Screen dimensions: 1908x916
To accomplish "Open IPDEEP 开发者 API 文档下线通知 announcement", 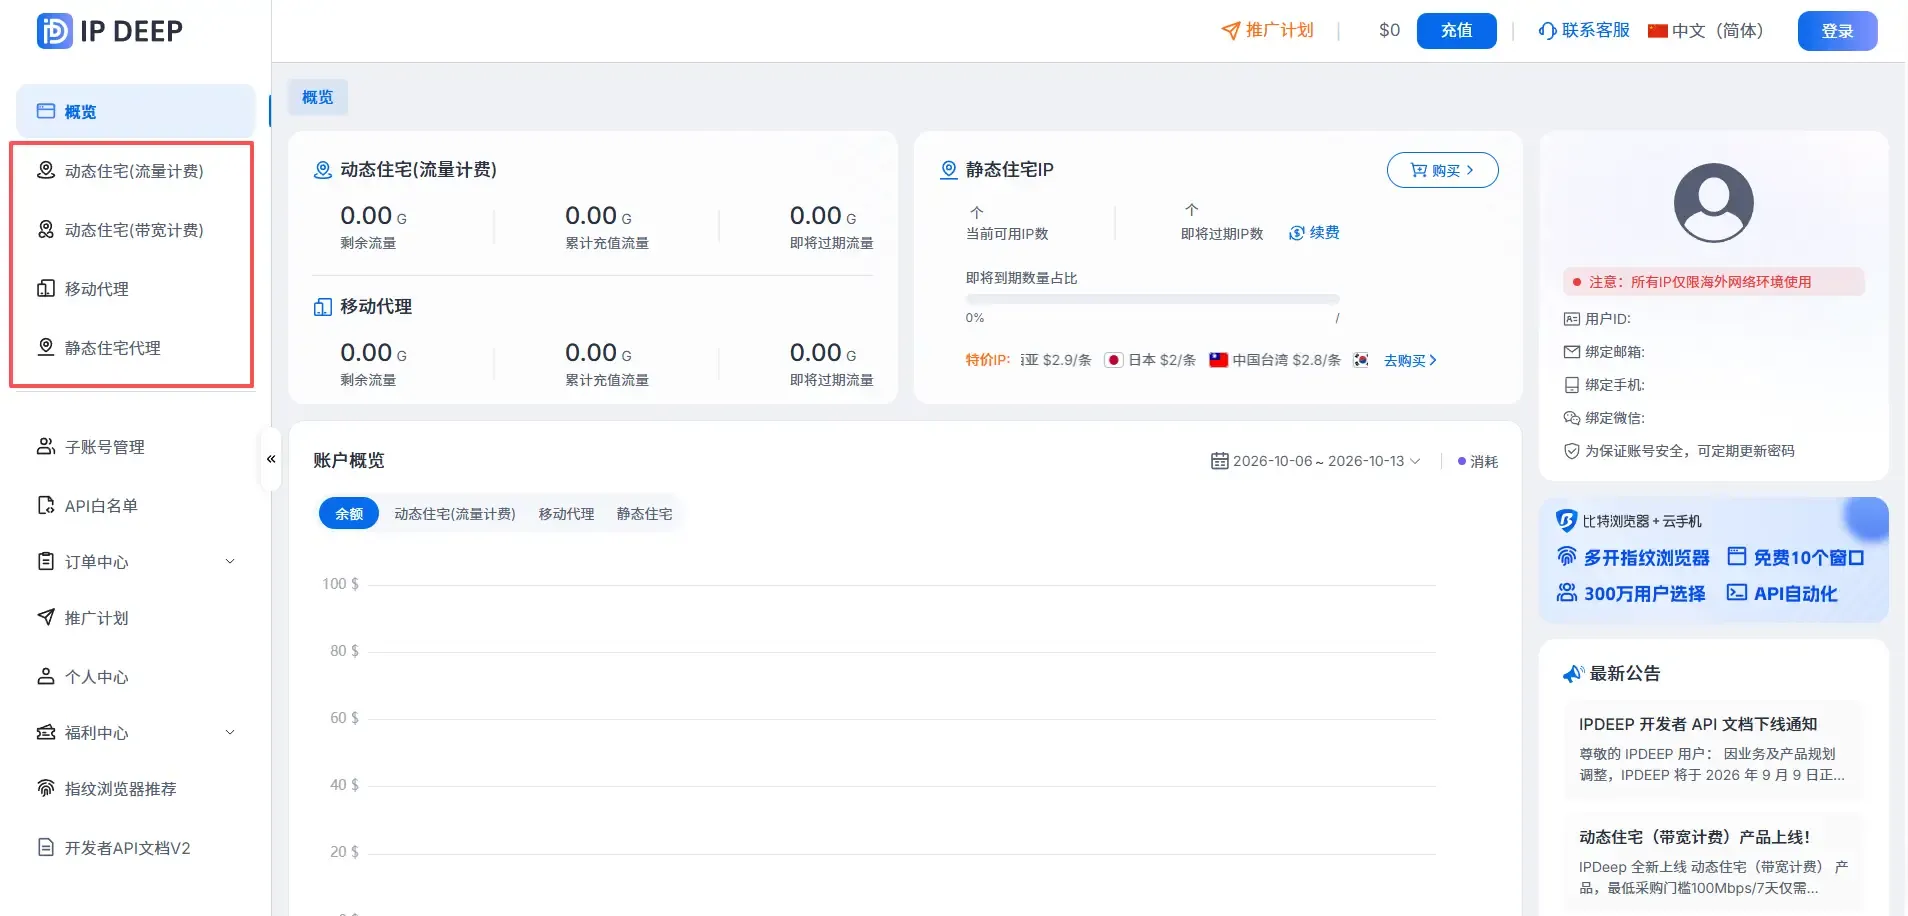I will point(1714,748).
